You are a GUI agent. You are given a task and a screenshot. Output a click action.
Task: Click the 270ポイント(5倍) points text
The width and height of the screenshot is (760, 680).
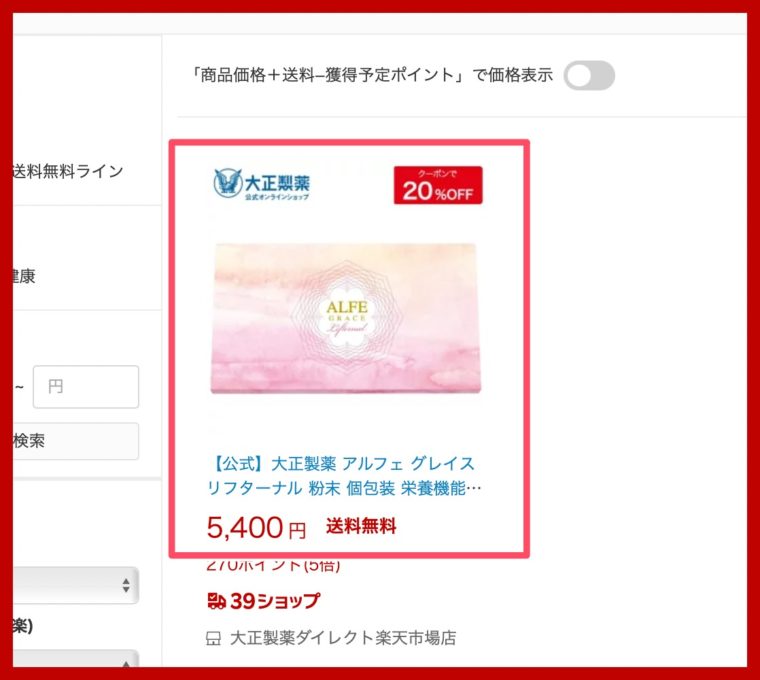click(x=273, y=565)
